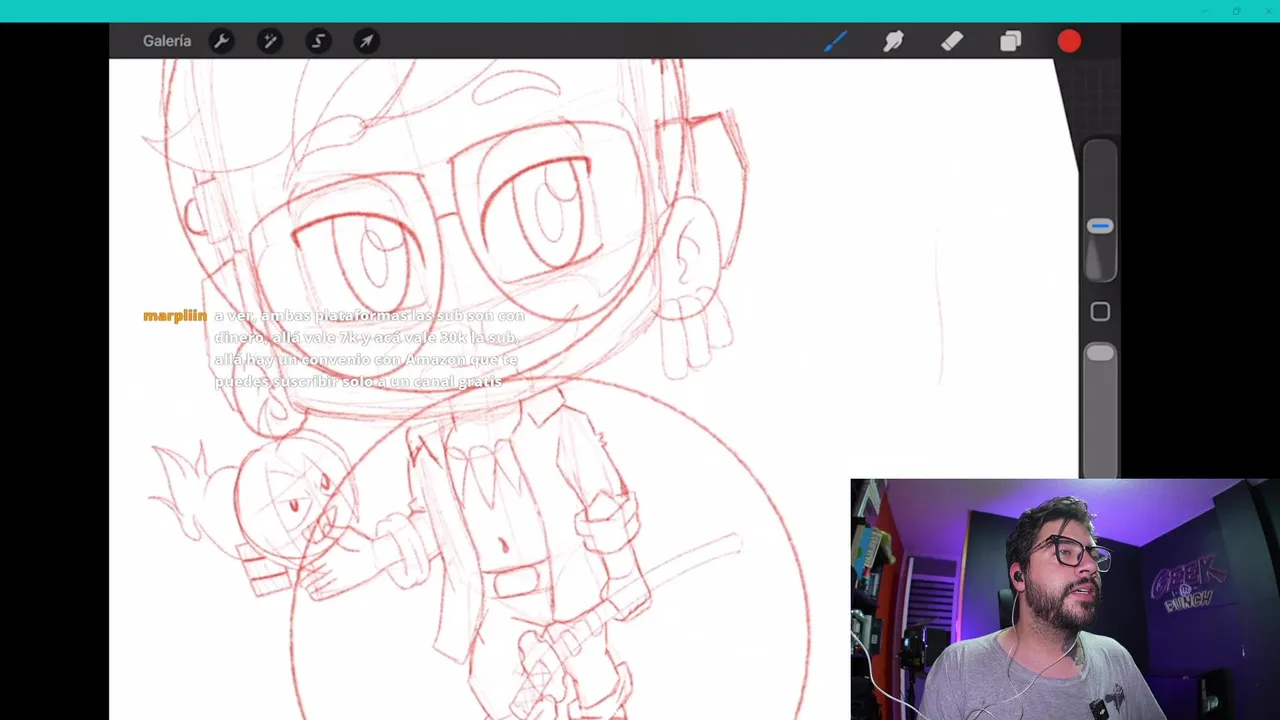Click the marpliin chat username
The width and height of the screenshot is (1280, 720).
coord(175,316)
